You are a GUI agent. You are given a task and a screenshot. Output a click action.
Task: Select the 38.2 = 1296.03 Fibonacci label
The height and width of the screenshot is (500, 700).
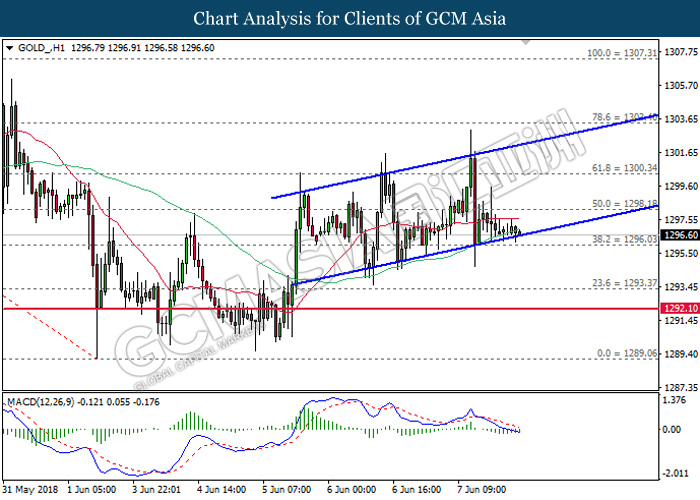pos(624,240)
